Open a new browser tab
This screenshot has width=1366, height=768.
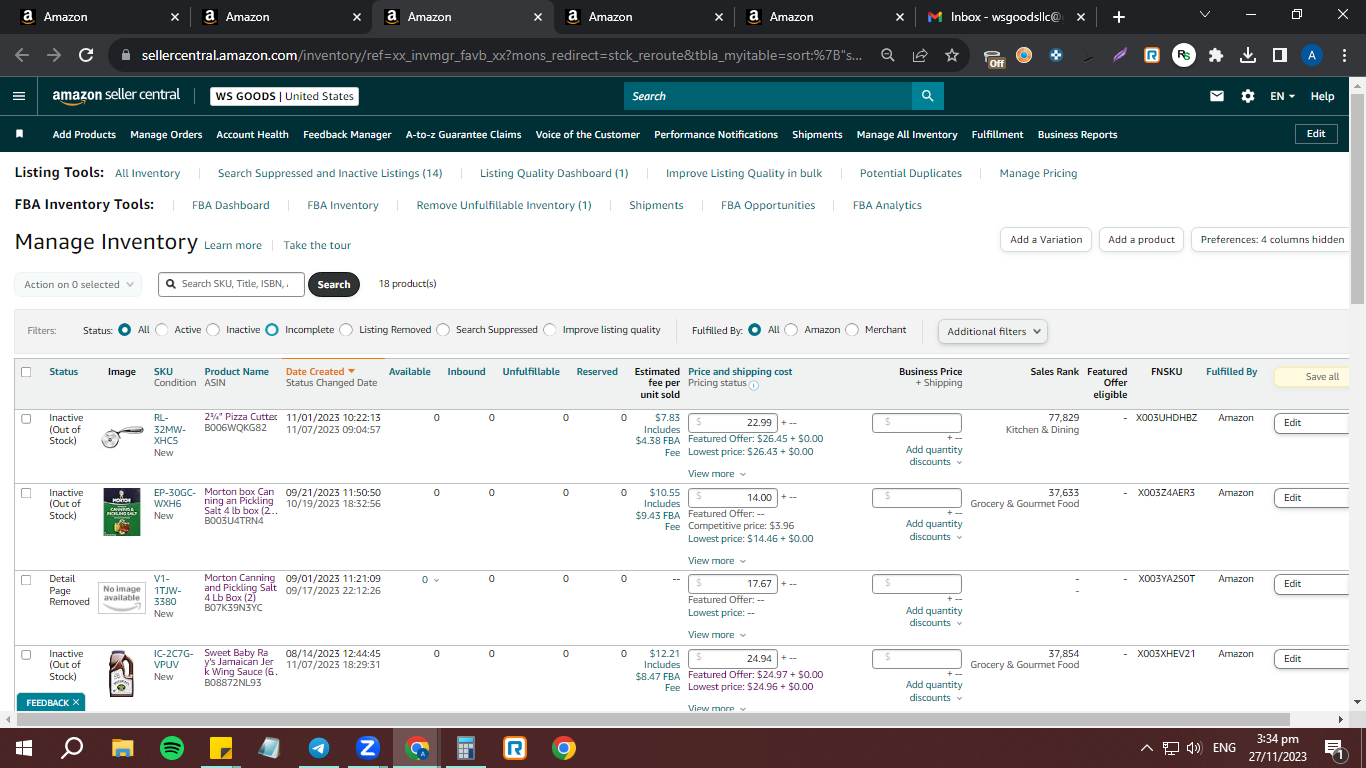pos(1119,17)
